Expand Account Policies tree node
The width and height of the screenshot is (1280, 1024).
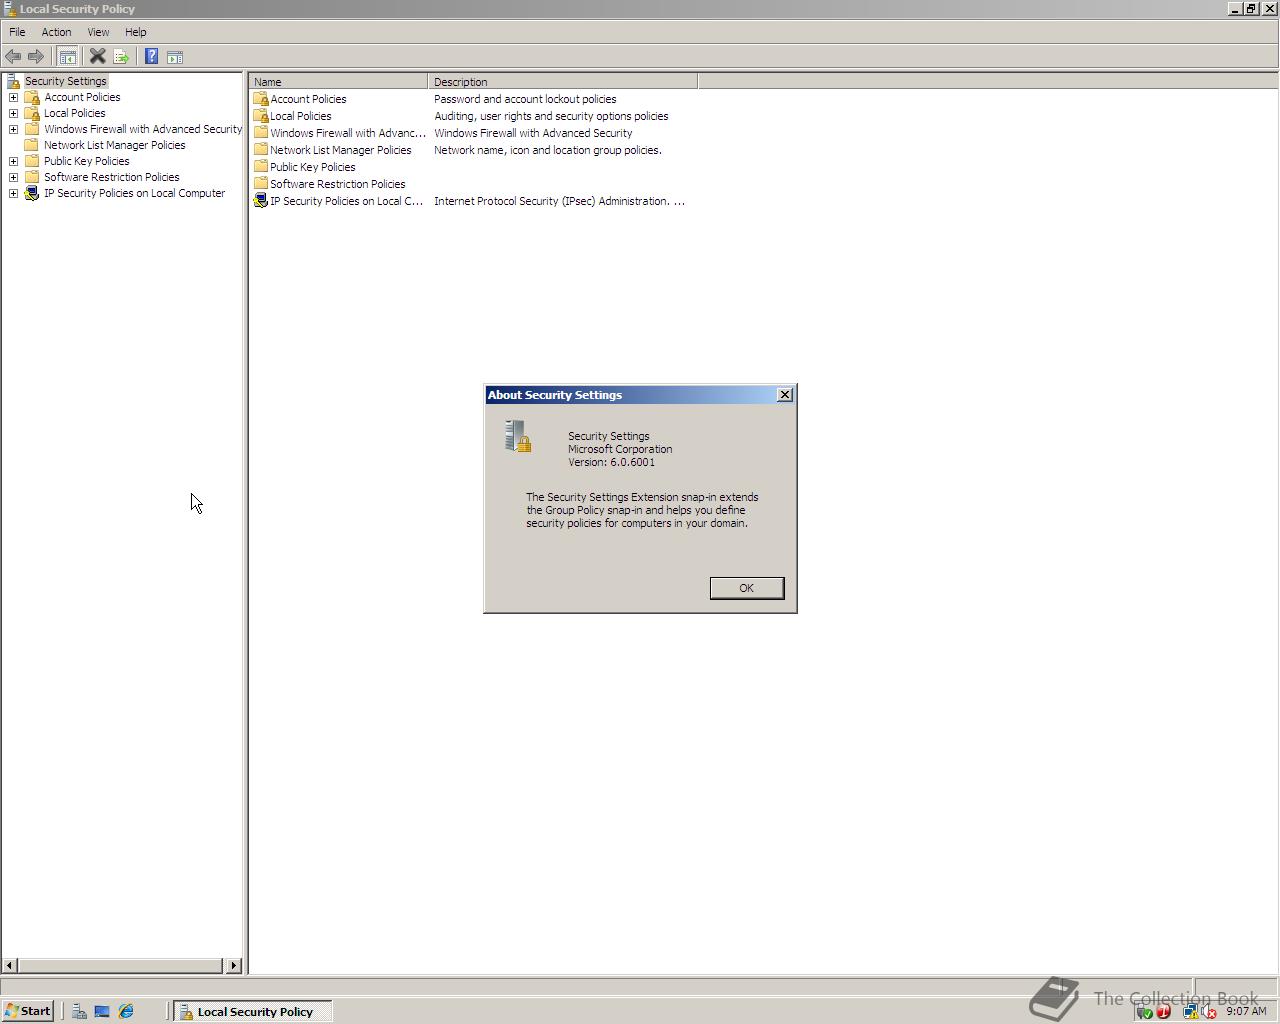(x=13, y=97)
